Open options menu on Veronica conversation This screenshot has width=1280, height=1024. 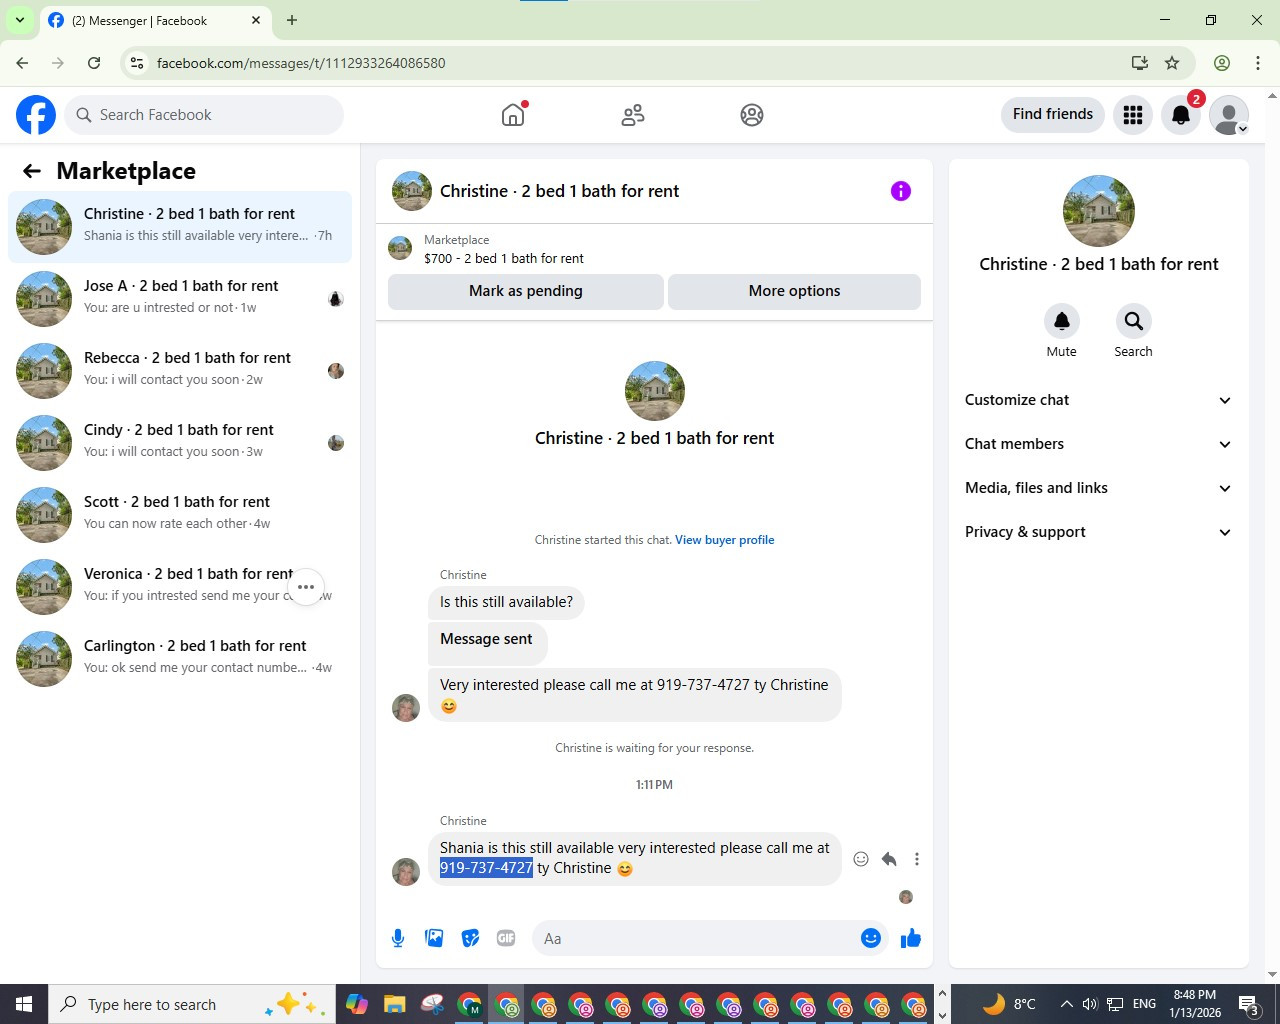[306, 587]
